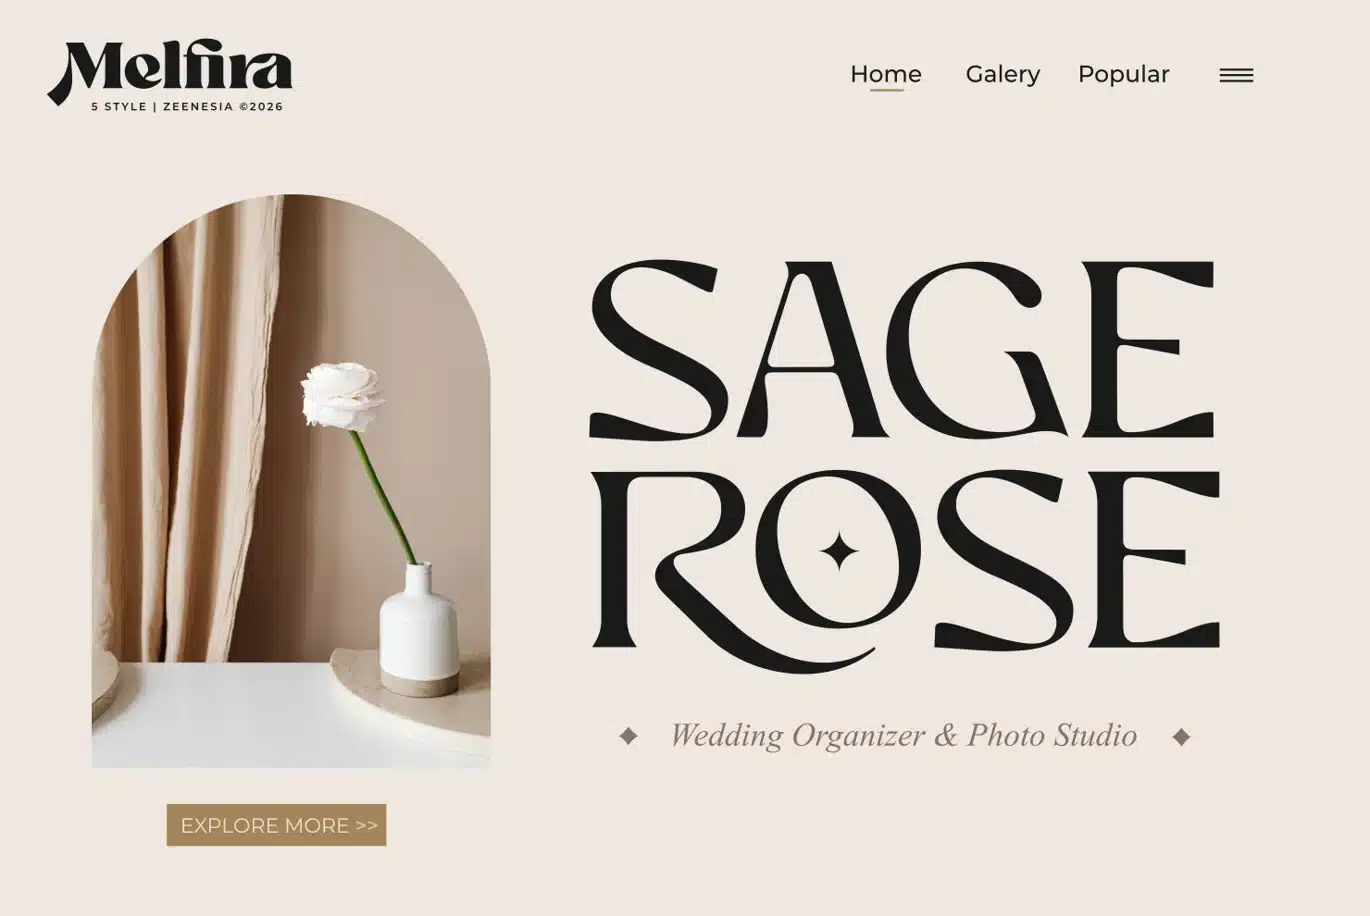Screen dimensions: 1370x916
Task: Click the SAGE headline text
Action: point(901,350)
